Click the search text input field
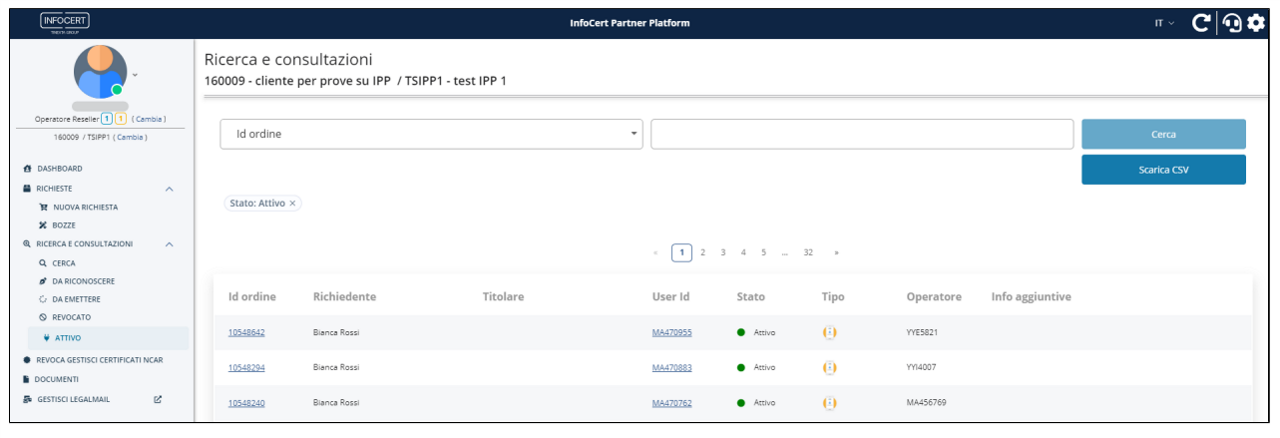Screen dimensions: 1280x438 coord(861,134)
